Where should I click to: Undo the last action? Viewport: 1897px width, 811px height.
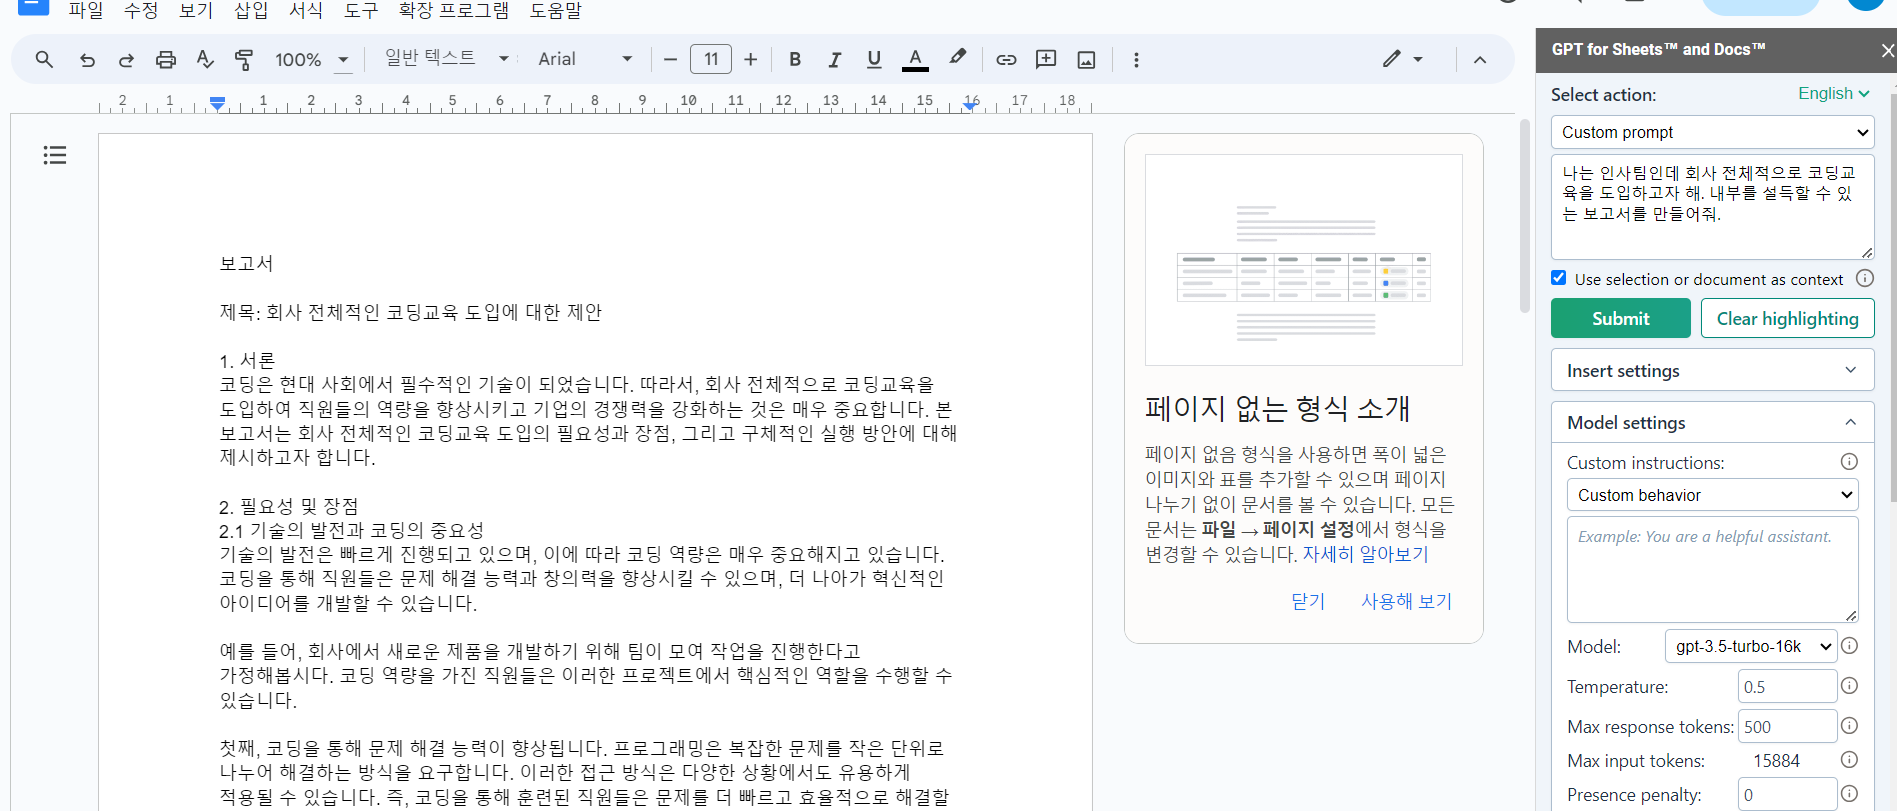point(87,60)
